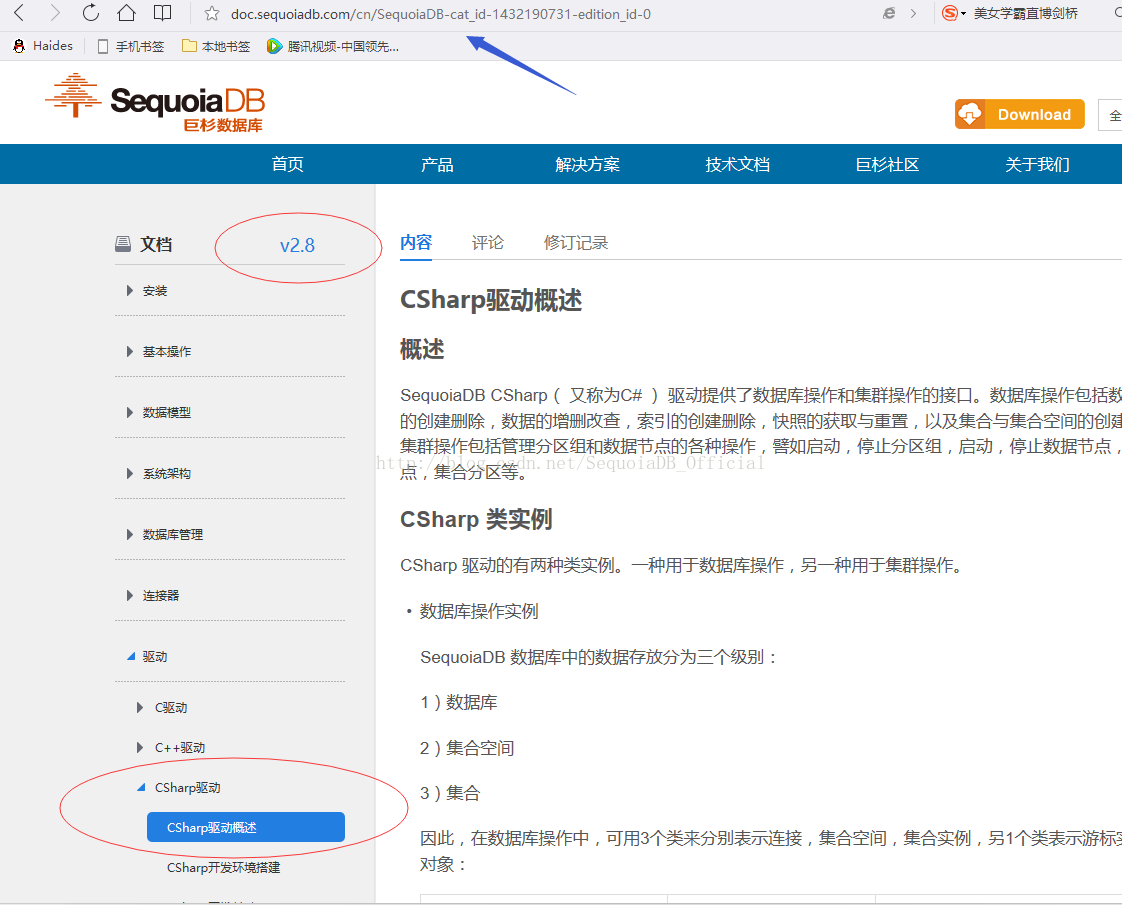Viewport: 1122px width, 905px height.
Task: Expand the 基本操作 tree arrow
Action: tap(130, 351)
